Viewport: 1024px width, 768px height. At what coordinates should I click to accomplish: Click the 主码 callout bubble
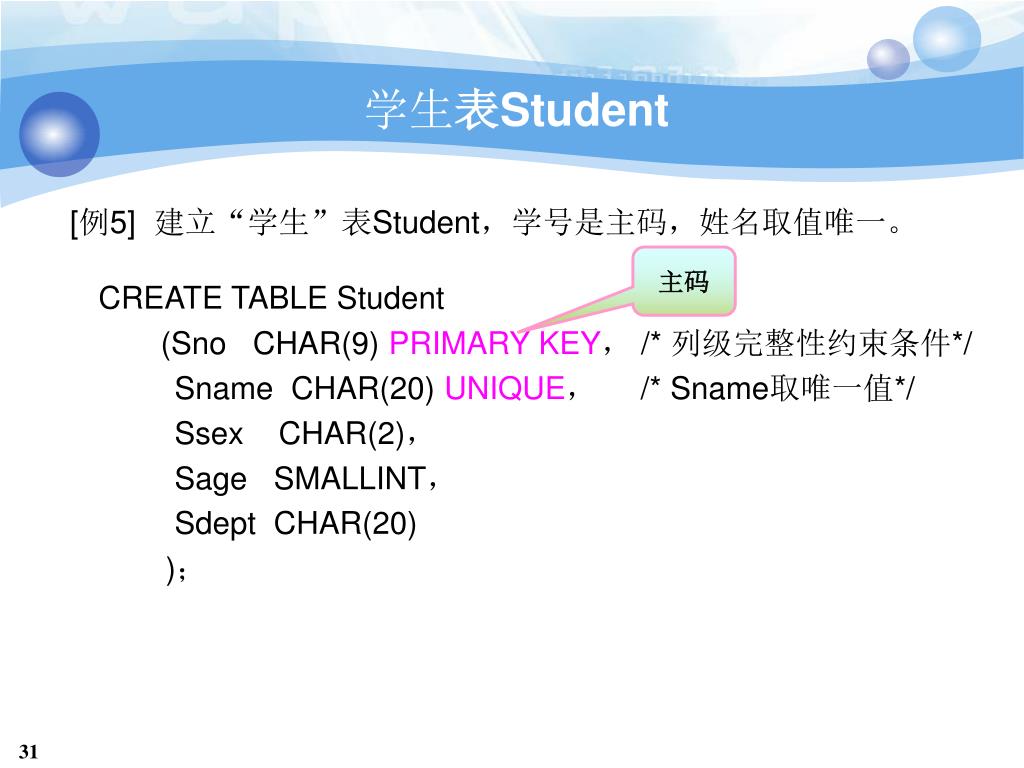point(684,281)
